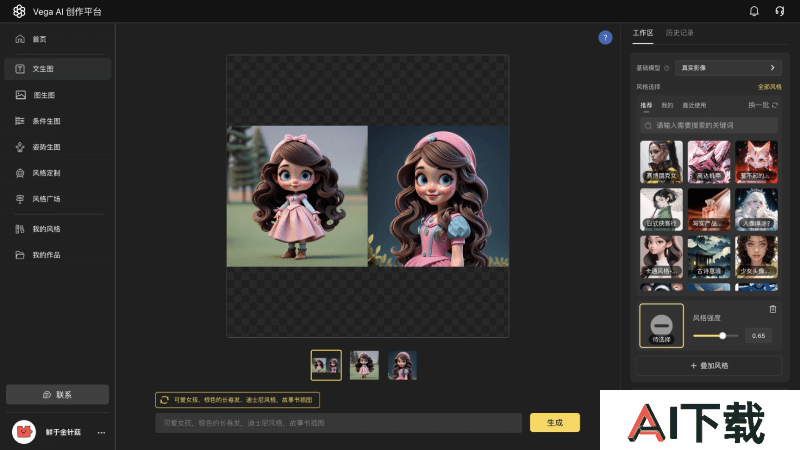Focus the style keyword search field
Viewport: 800px width, 450px height.
pyautogui.click(x=709, y=126)
